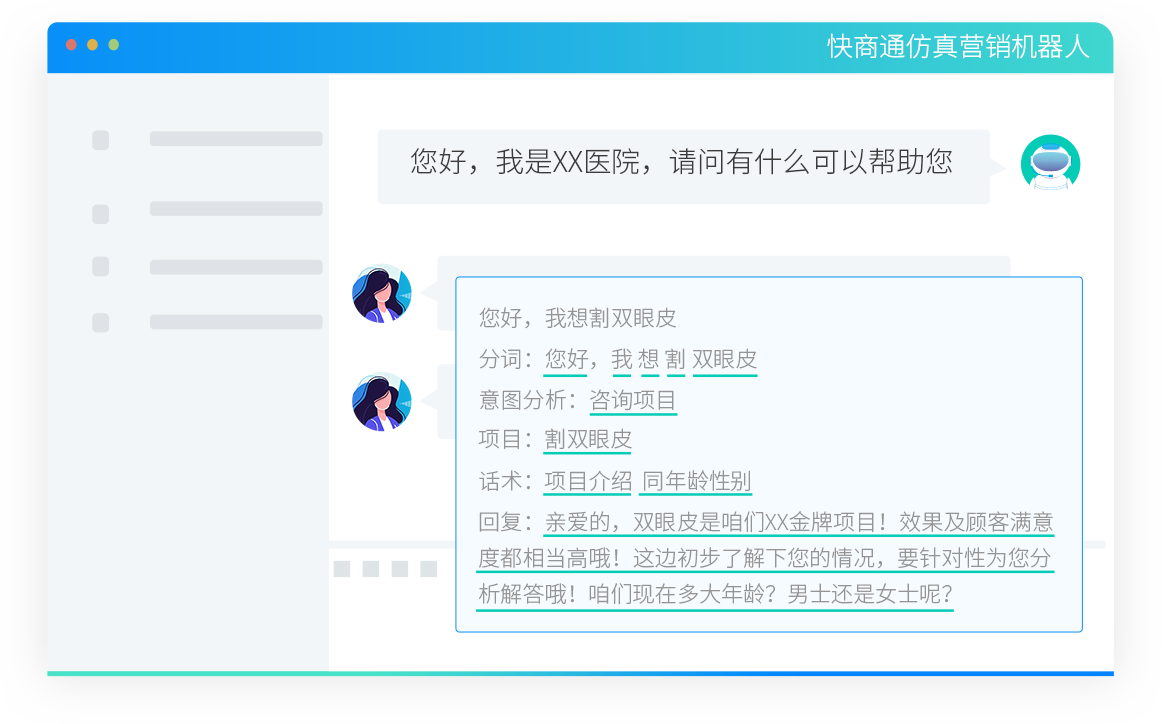Open the 您好 segmented word link
Viewport: 1162px width, 724px height.
566,358
